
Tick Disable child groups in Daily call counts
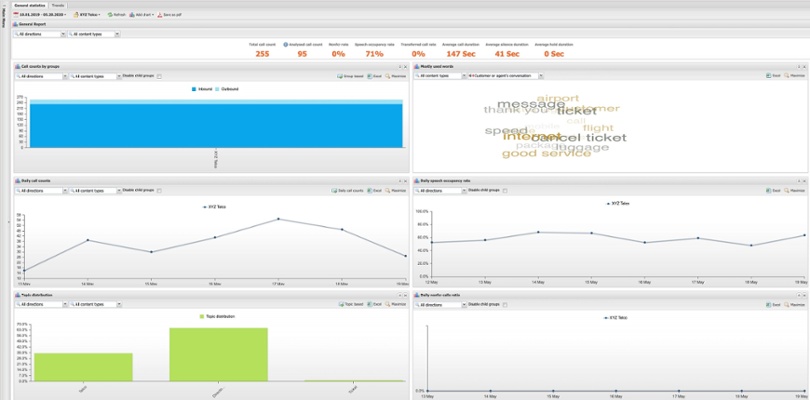point(159,191)
